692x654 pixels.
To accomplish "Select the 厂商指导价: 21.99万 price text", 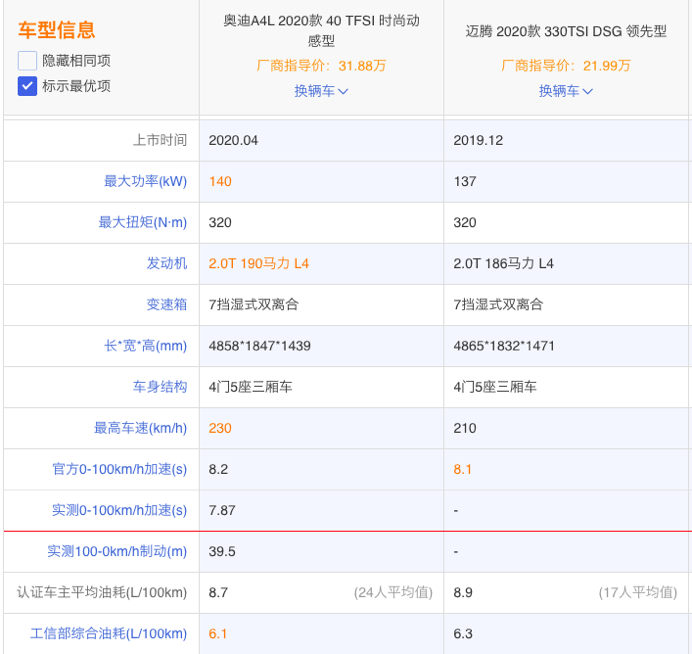I will (x=566, y=66).
